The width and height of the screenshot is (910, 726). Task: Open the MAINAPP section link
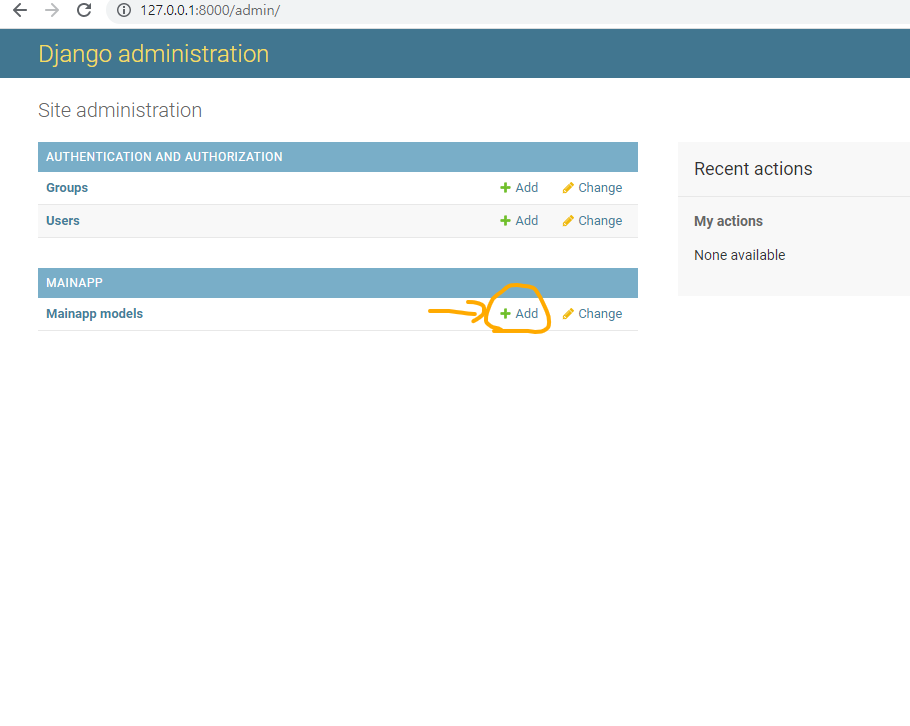pyautogui.click(x=74, y=283)
